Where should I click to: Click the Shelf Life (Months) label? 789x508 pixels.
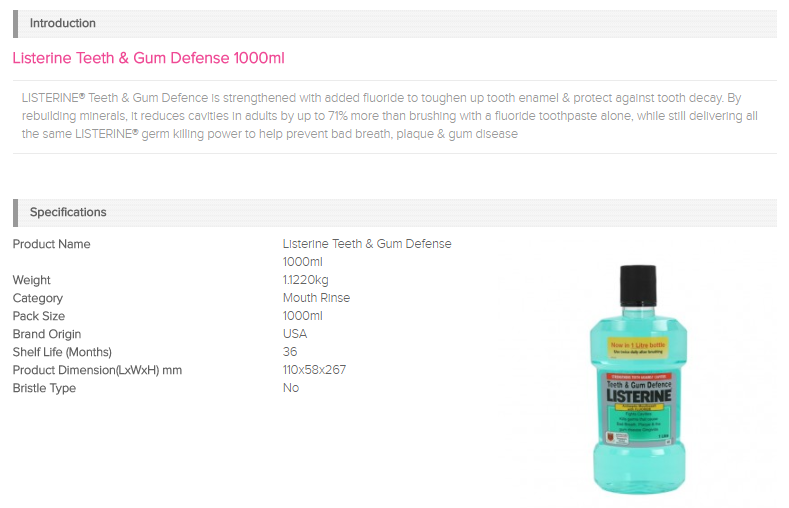point(62,352)
